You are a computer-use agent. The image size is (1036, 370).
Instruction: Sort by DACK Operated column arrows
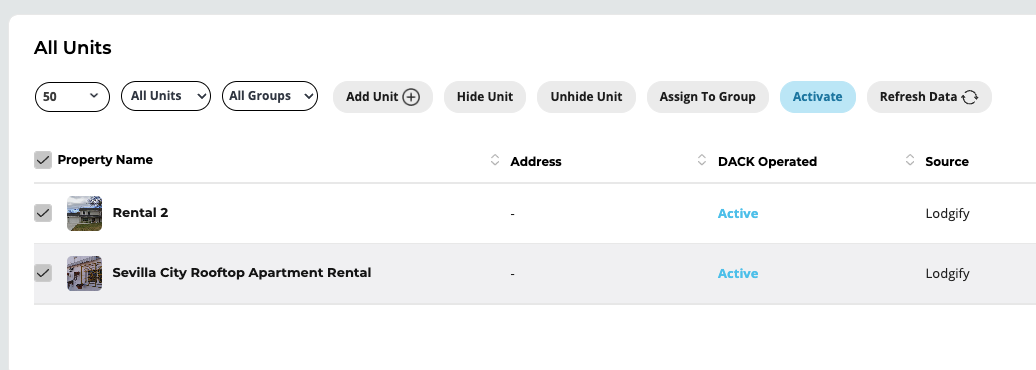point(910,160)
